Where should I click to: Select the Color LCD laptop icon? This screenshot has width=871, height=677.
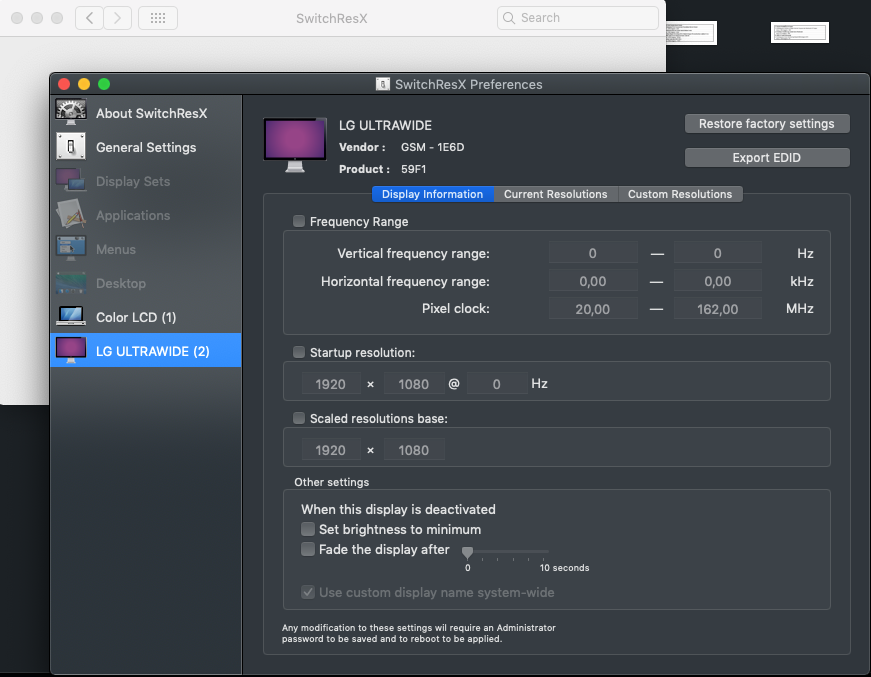[x=71, y=317]
